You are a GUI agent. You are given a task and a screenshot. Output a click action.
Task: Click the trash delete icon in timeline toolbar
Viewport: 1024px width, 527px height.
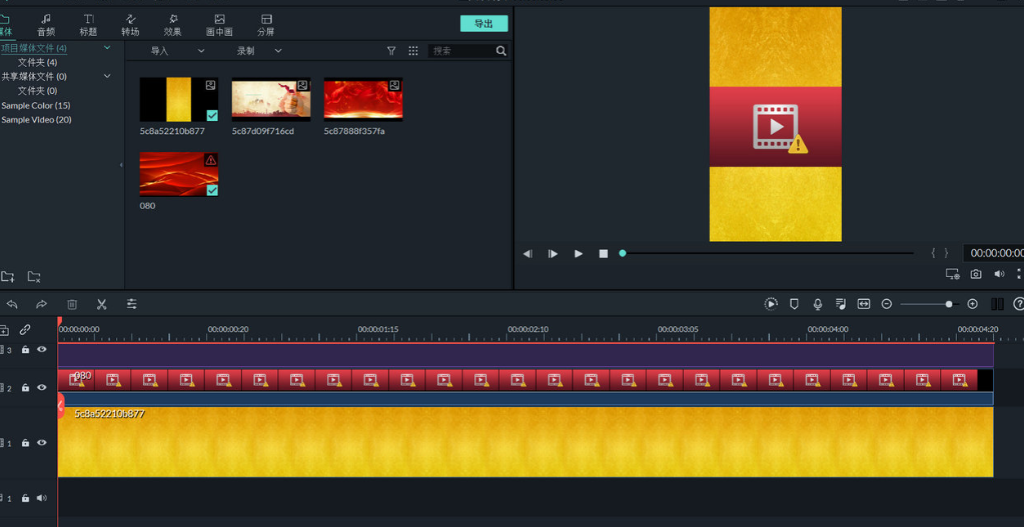click(72, 304)
